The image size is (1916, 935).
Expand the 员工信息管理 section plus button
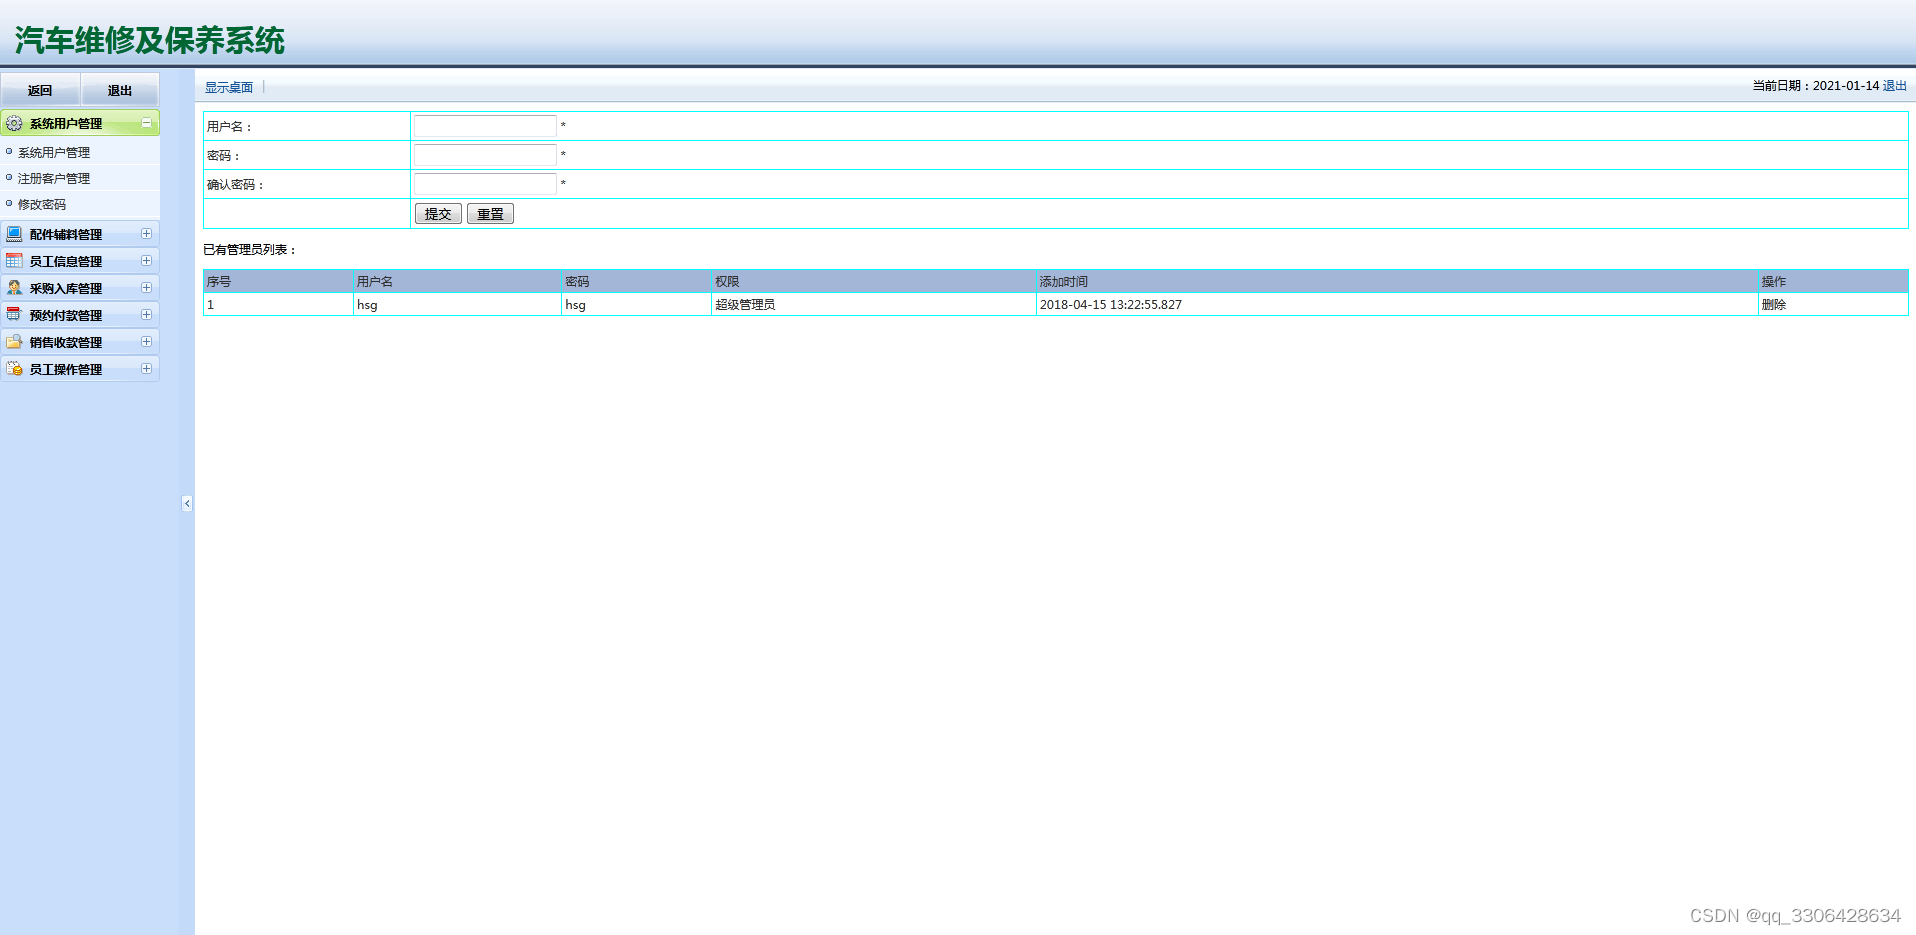tap(146, 261)
